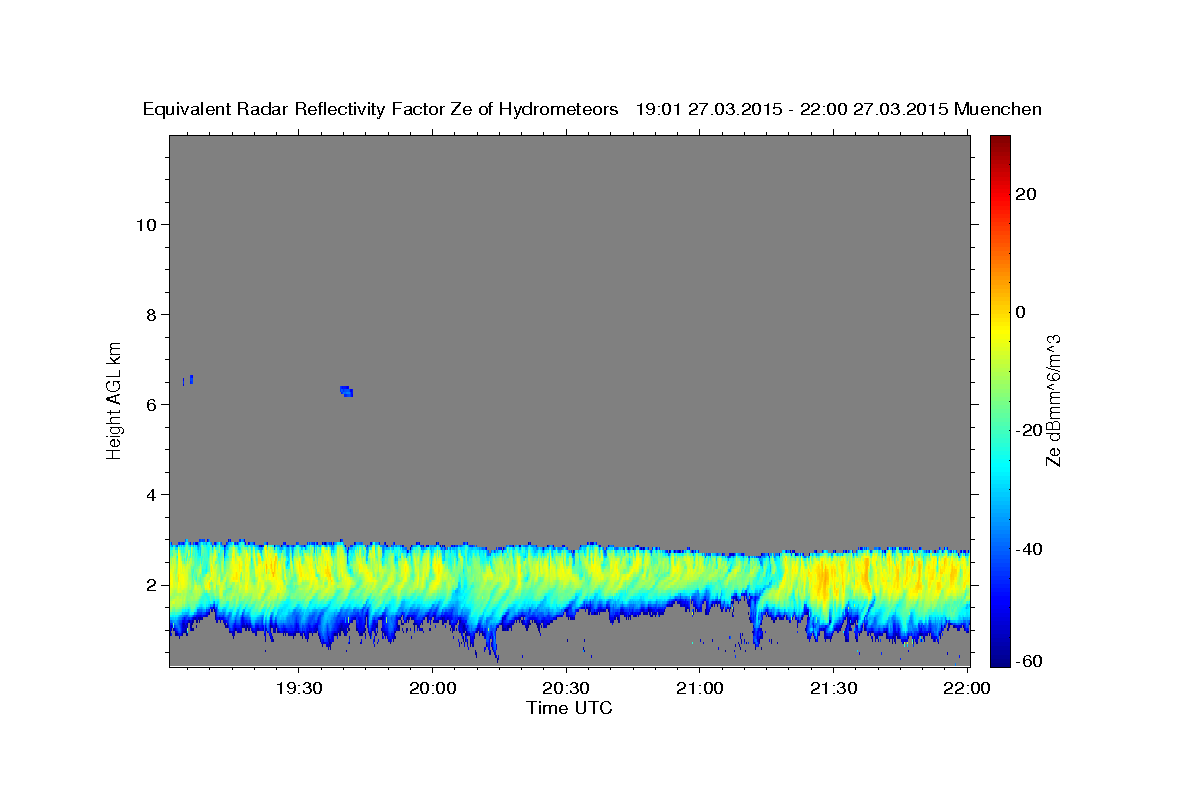Click the tiny blue echo near 6.5 km at 19:05
This screenshot has width=1200, height=800.
[190, 379]
